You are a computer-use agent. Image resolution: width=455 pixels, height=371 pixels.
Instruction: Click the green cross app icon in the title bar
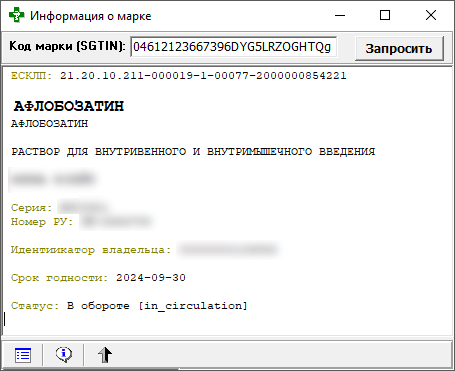coord(16,16)
